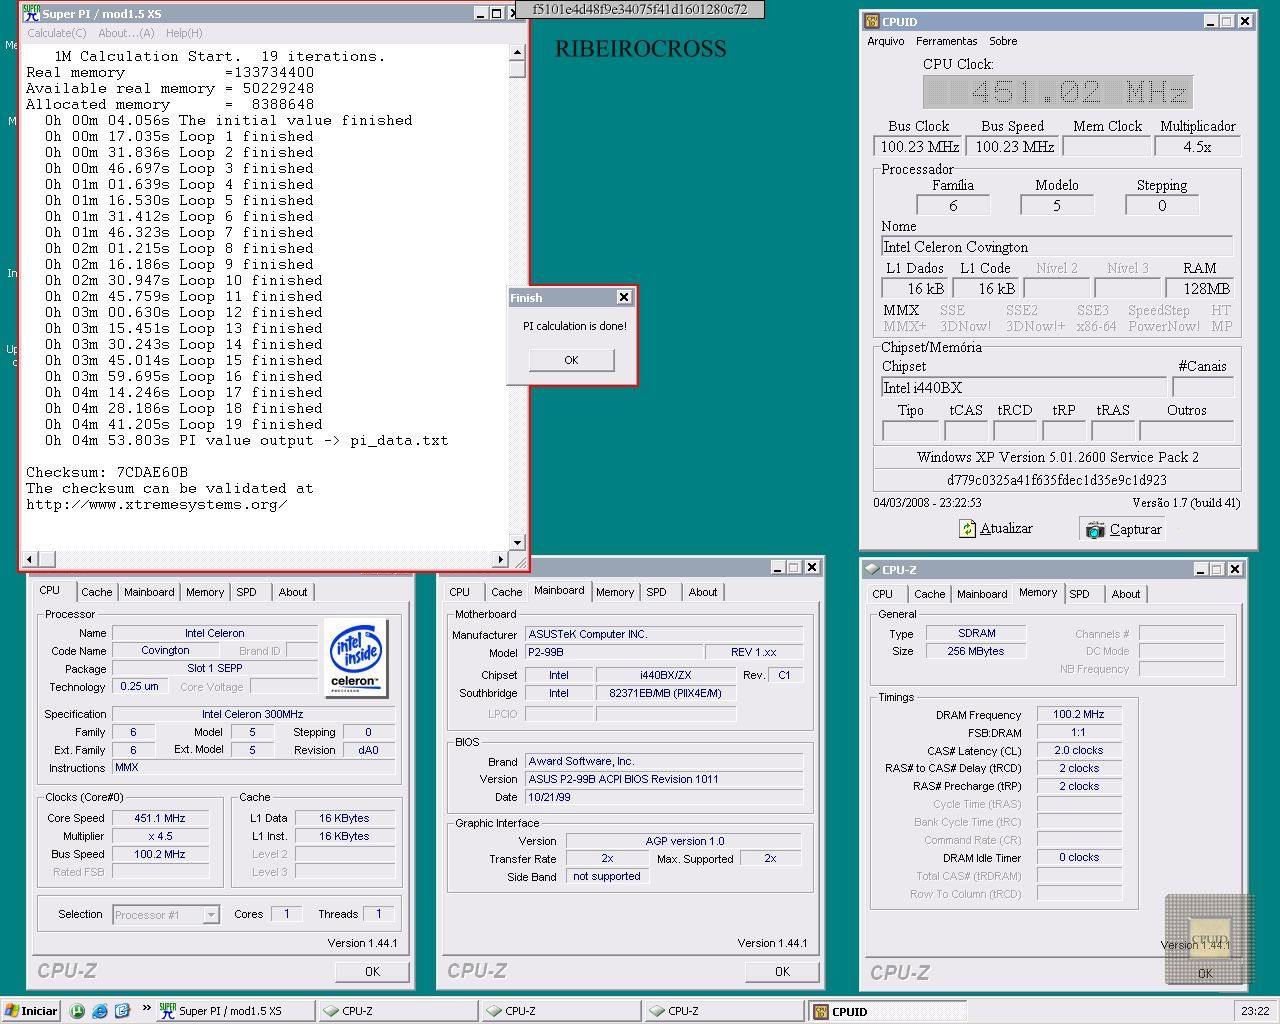Click the 82371EB/MB (PIIX4E/M) southbridge value
The height and width of the screenshot is (1024, 1280).
666,693
